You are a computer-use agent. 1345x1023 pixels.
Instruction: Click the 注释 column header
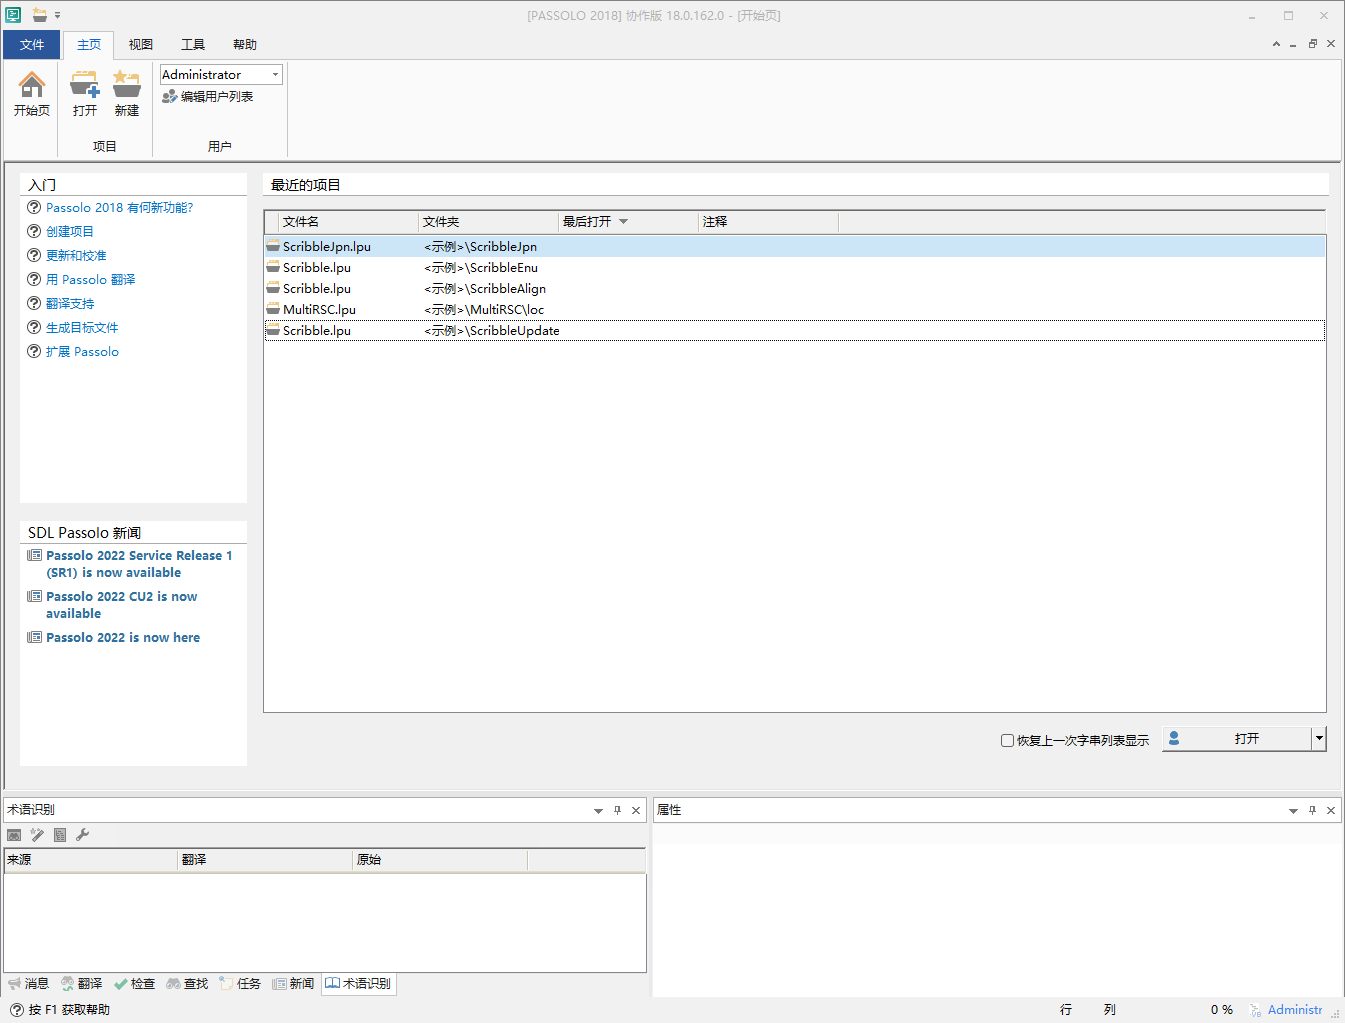[768, 222]
